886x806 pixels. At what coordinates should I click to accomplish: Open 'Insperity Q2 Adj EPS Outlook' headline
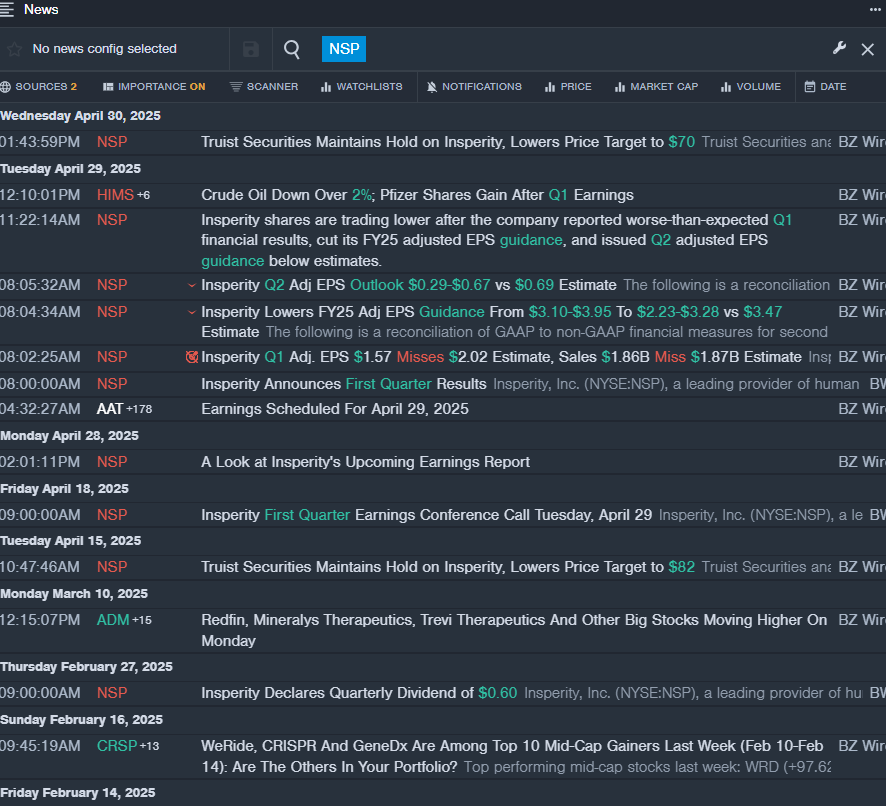click(409, 285)
